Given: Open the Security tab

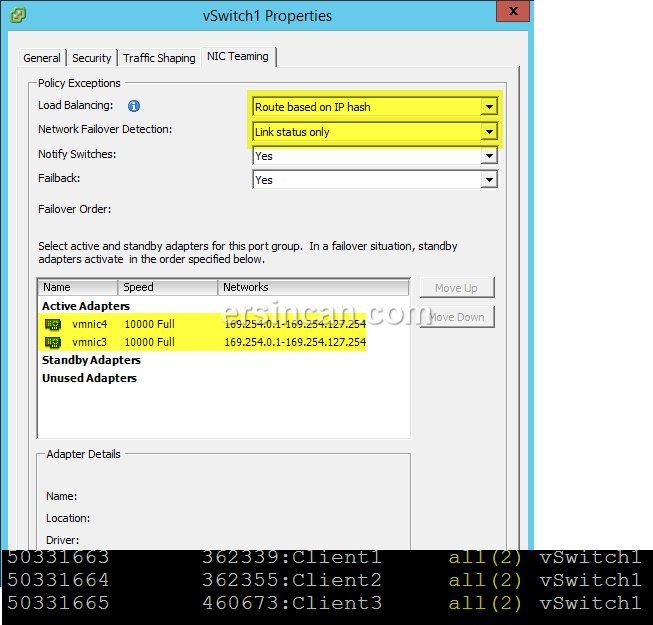Looking at the screenshot, I should [92, 58].
